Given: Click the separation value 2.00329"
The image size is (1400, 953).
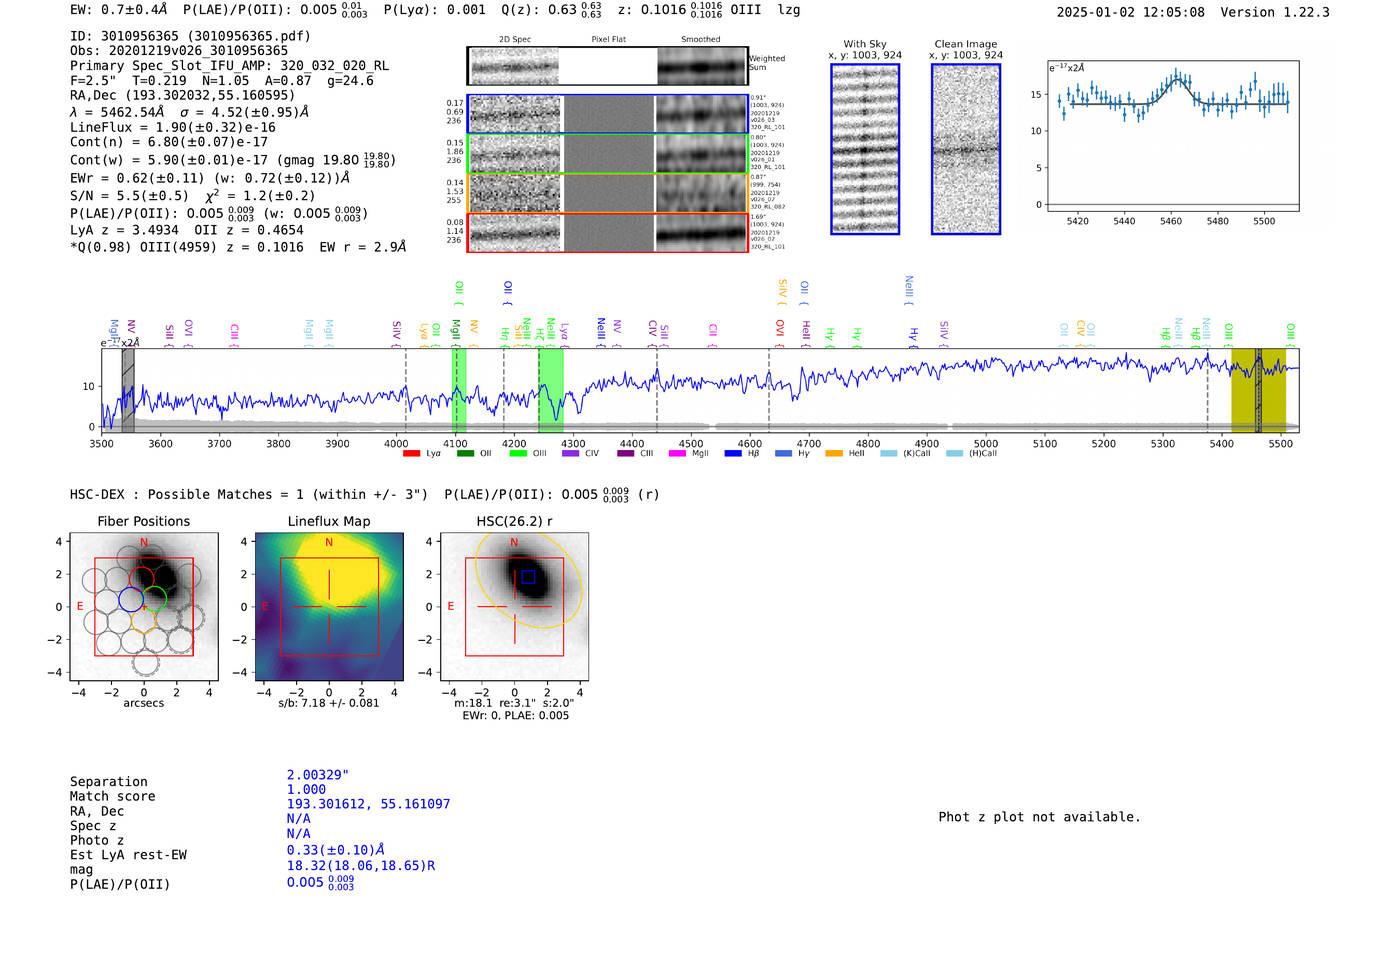Looking at the screenshot, I should coord(318,775).
